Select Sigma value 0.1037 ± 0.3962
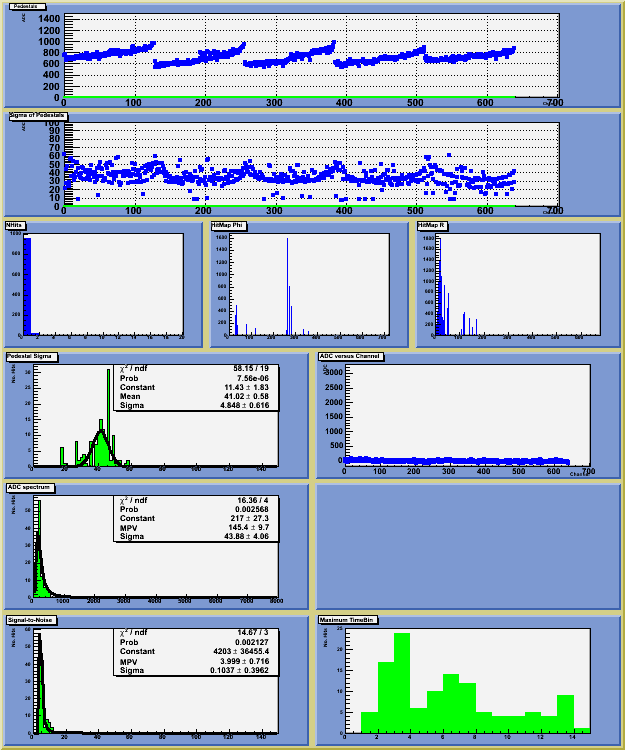The height and width of the screenshot is (750, 625). 240,671
